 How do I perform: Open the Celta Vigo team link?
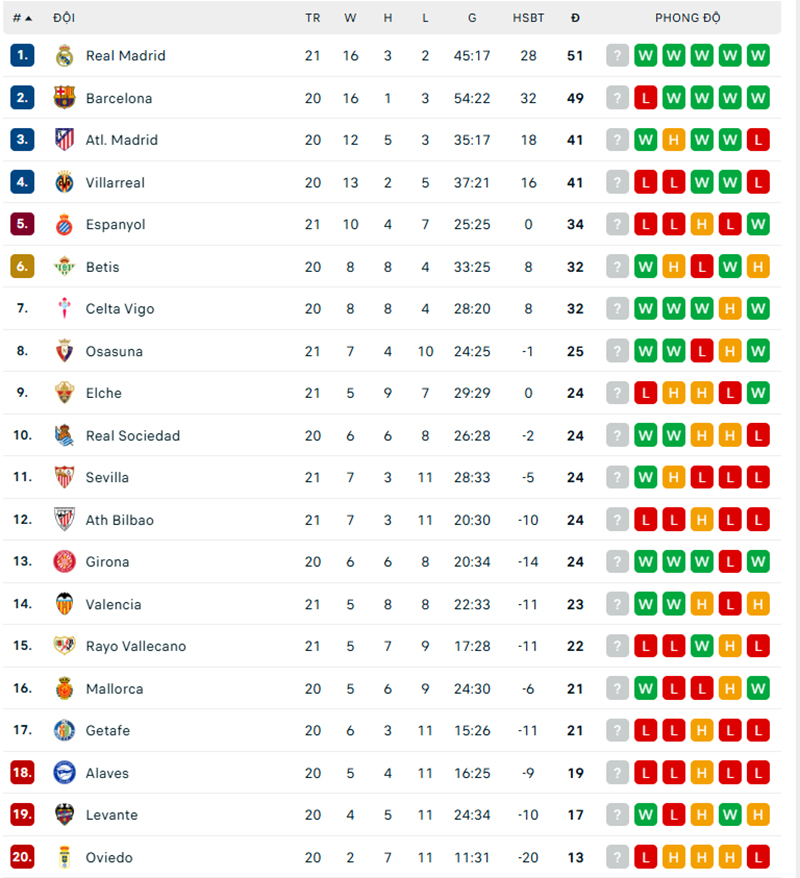tap(120, 309)
